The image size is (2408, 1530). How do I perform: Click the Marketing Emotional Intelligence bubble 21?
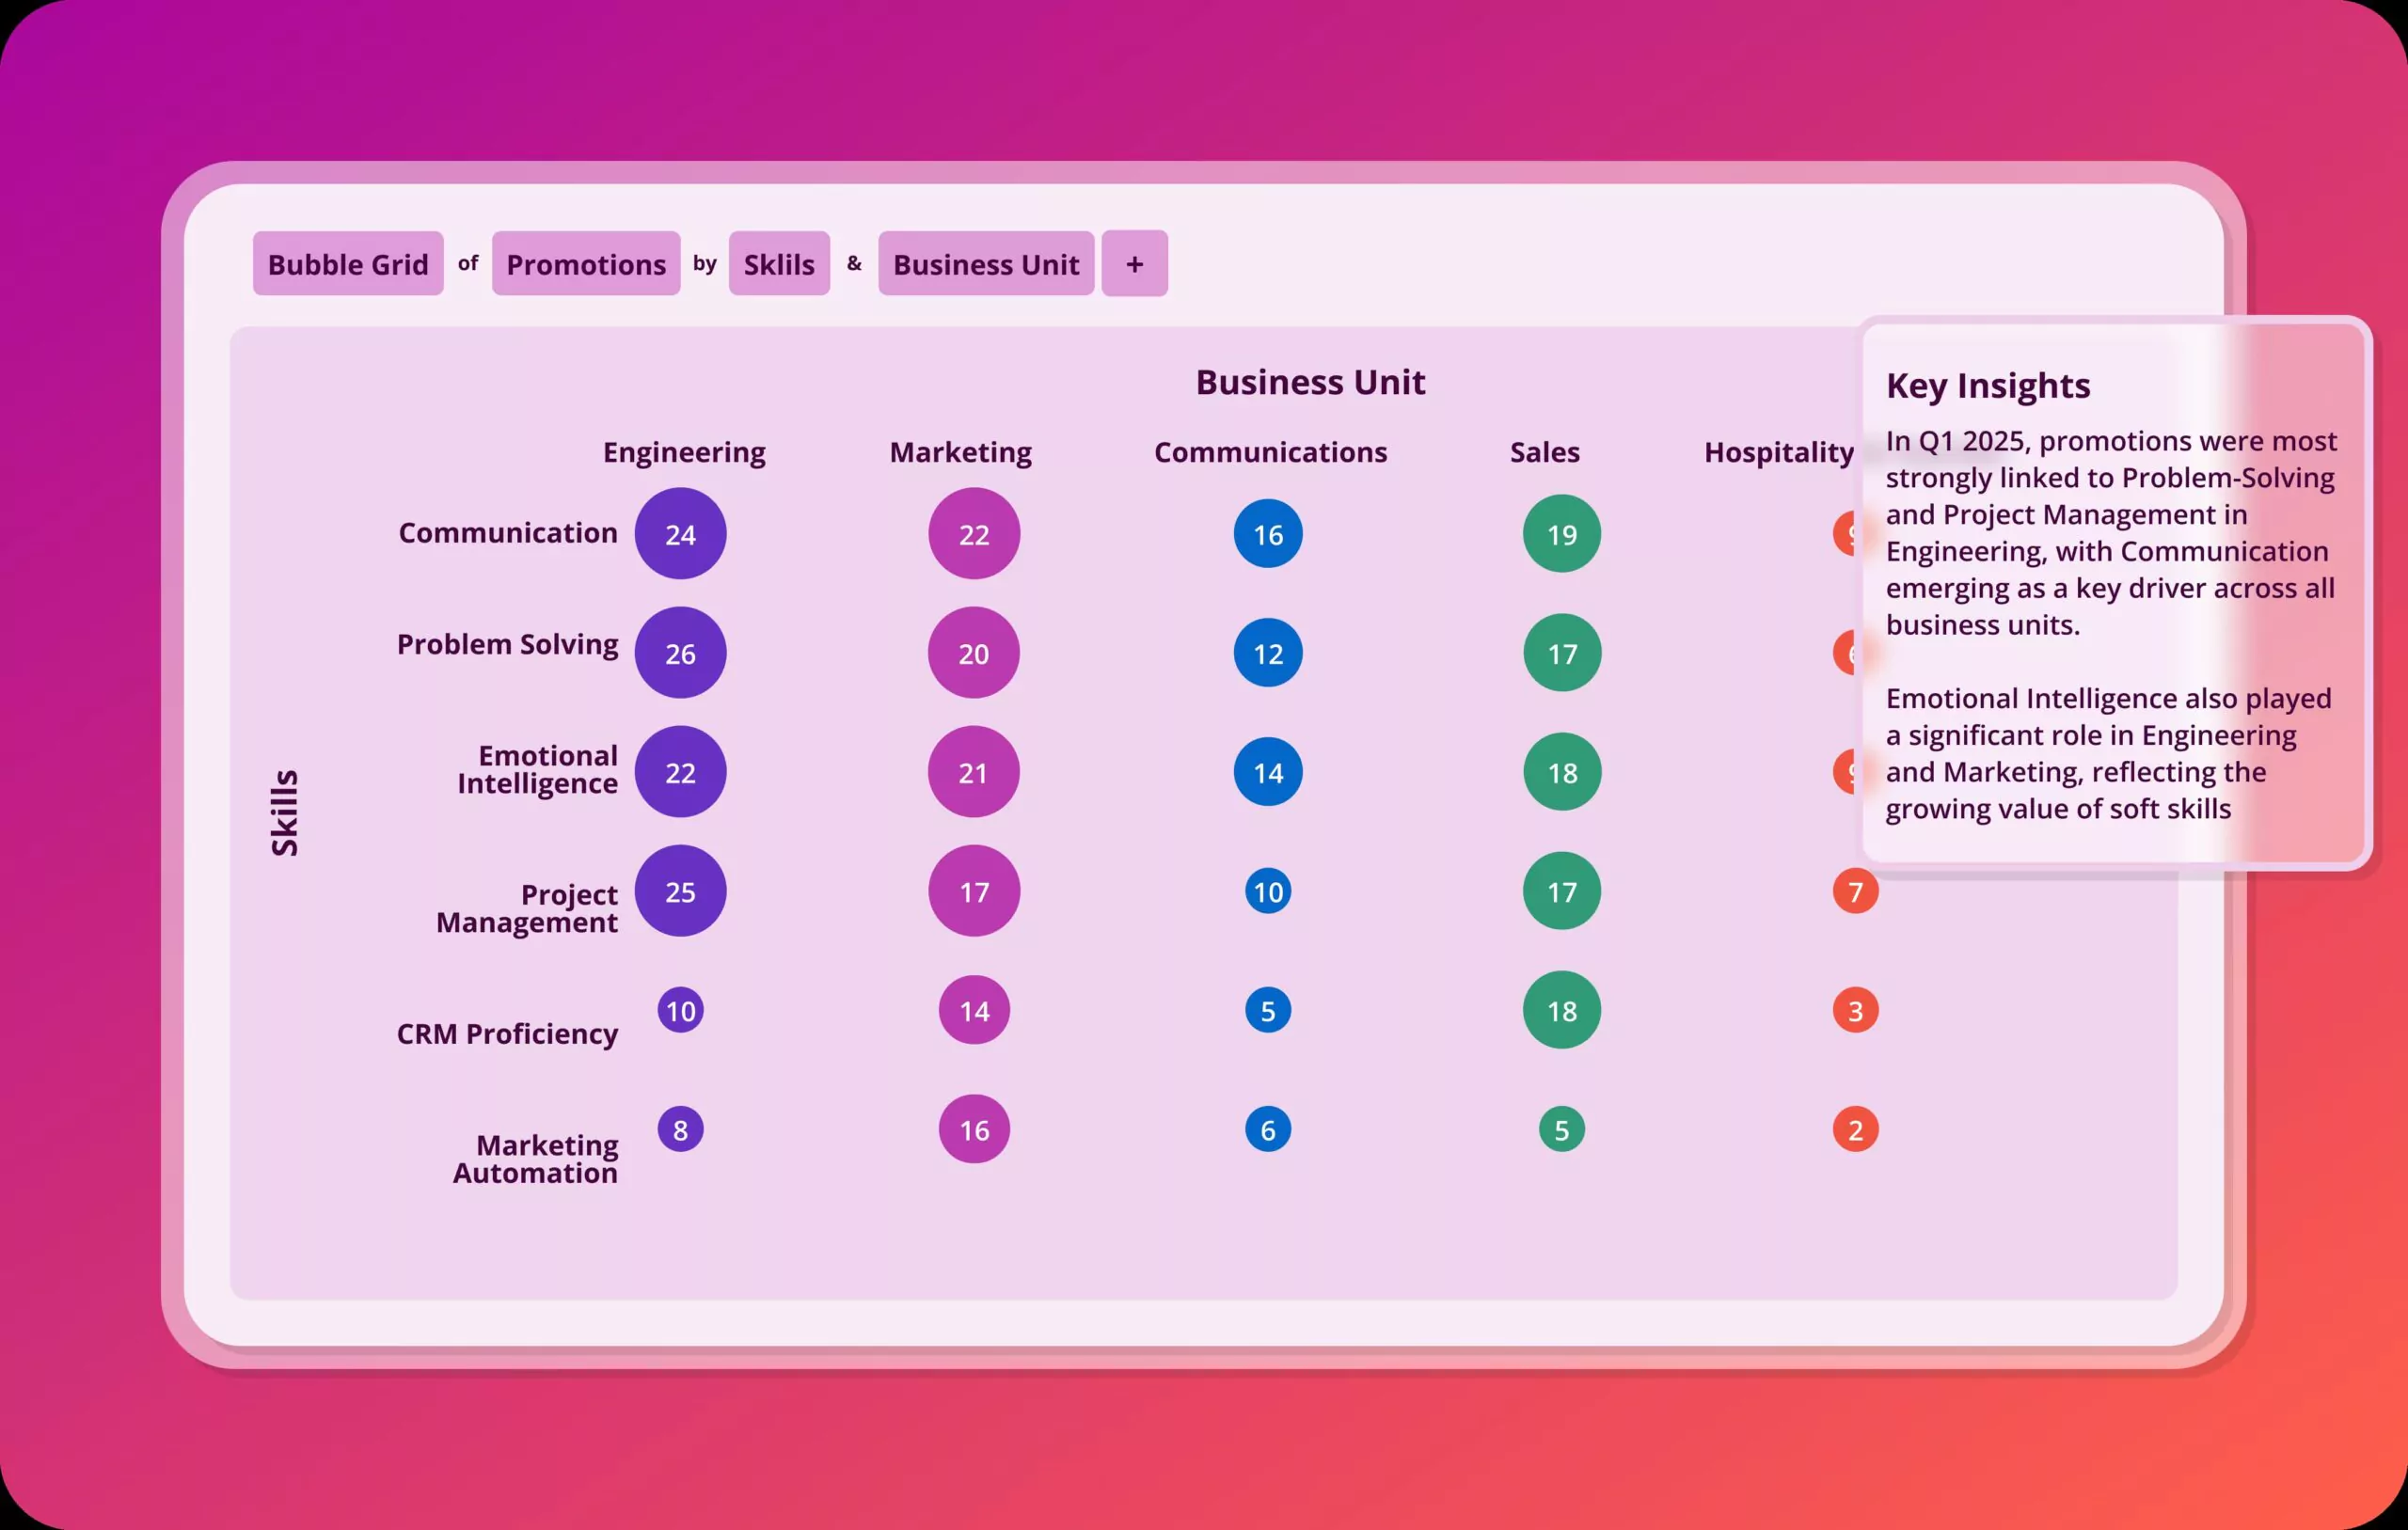click(973, 772)
